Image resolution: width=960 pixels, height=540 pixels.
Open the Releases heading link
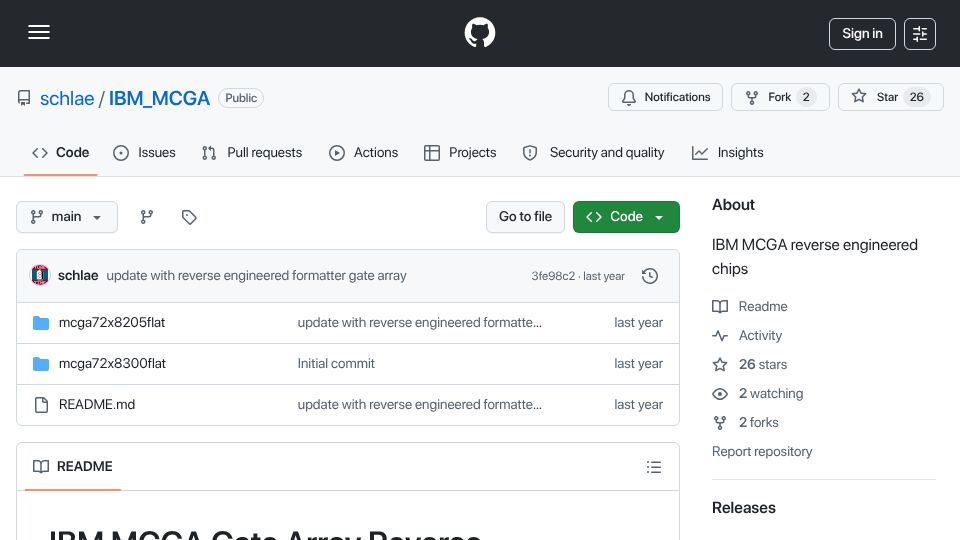(x=743, y=508)
